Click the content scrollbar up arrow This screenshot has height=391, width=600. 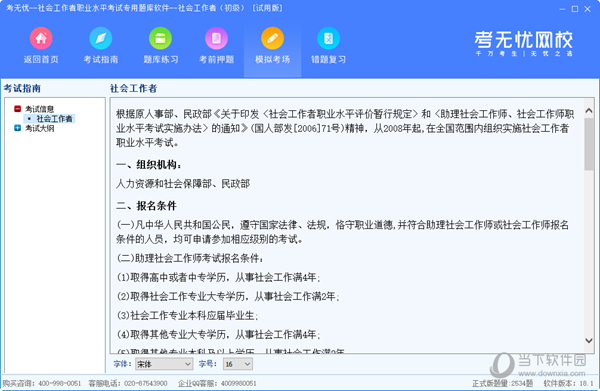(589, 111)
